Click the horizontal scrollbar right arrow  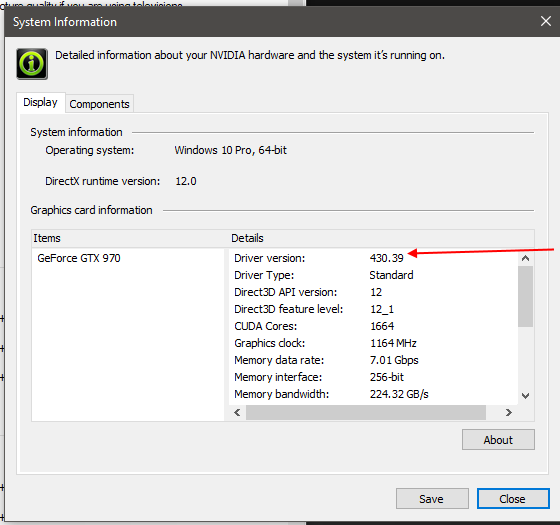(x=509, y=413)
